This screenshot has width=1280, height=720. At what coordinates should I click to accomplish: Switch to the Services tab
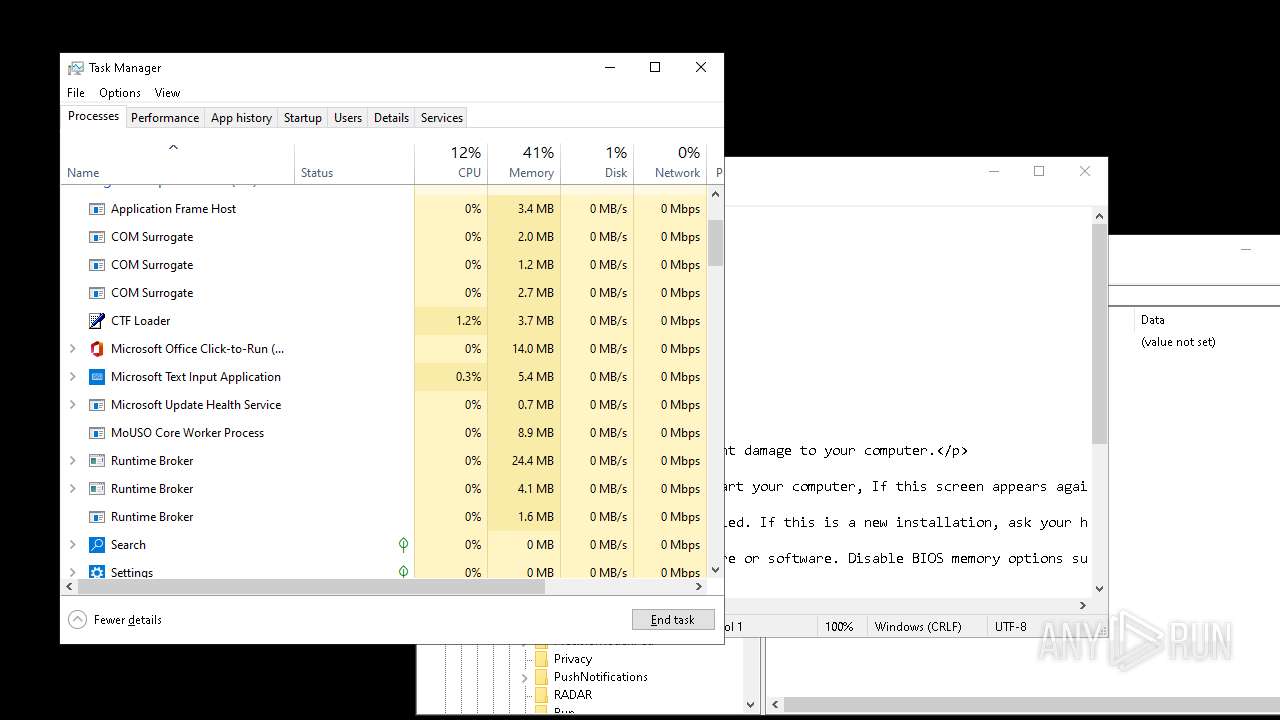[x=442, y=118]
